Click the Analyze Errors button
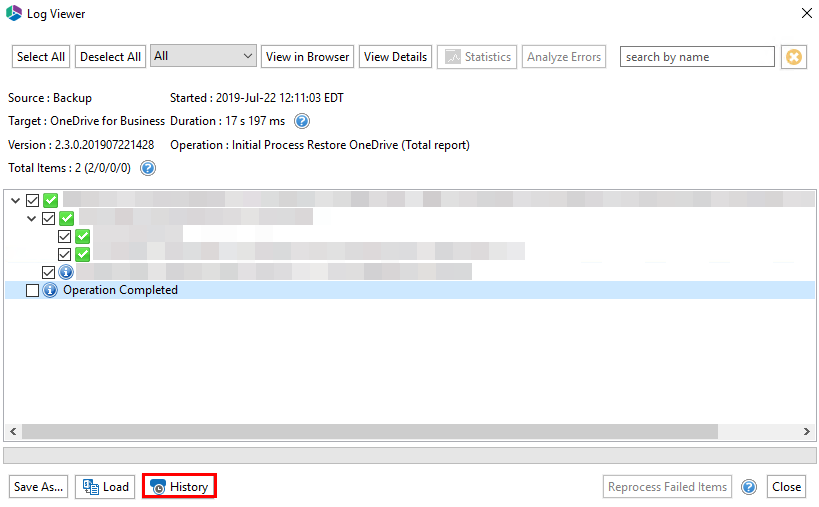The width and height of the screenshot is (819, 507). pos(564,56)
